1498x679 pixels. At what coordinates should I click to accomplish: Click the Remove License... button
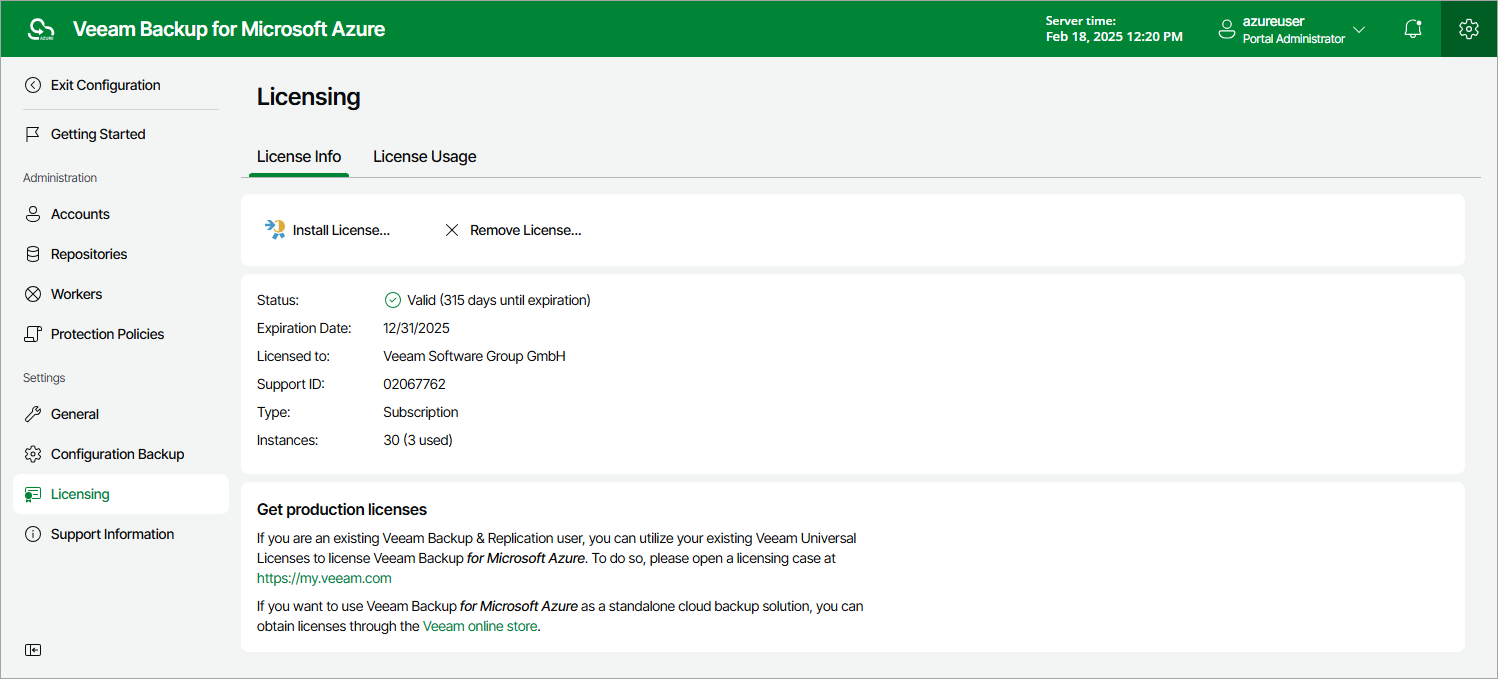513,230
